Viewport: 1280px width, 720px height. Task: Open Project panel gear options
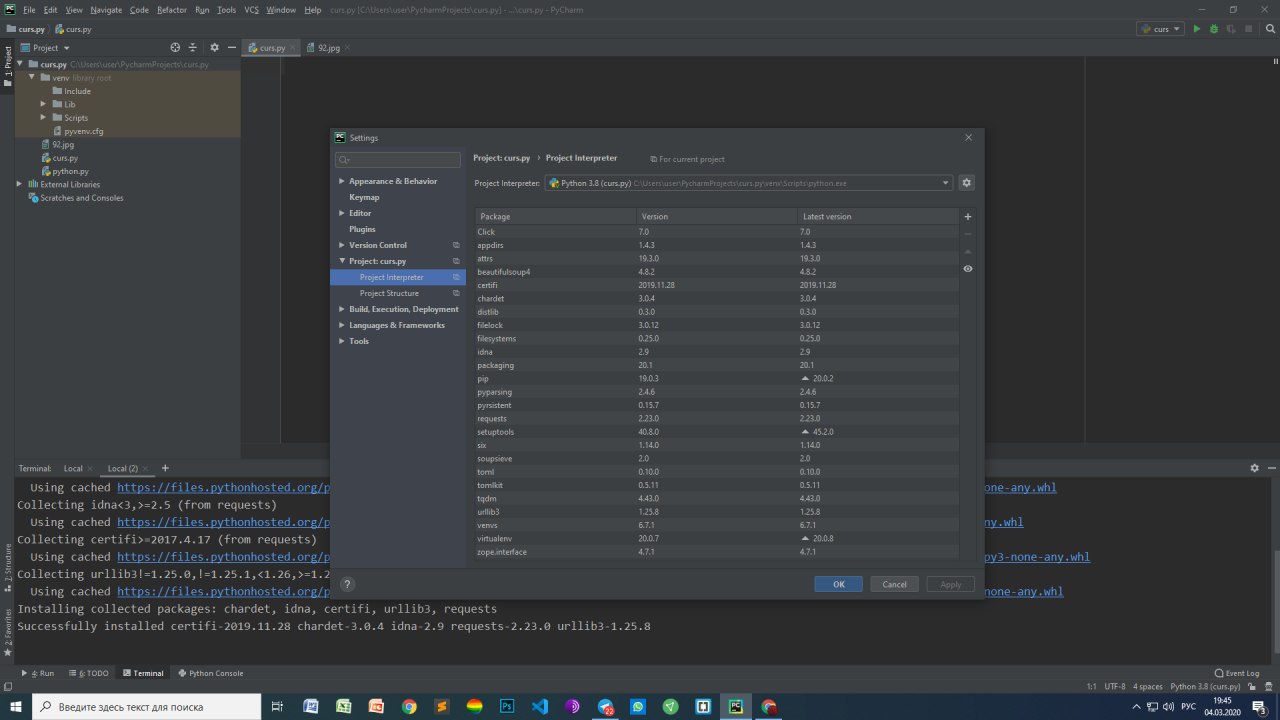[x=214, y=47]
